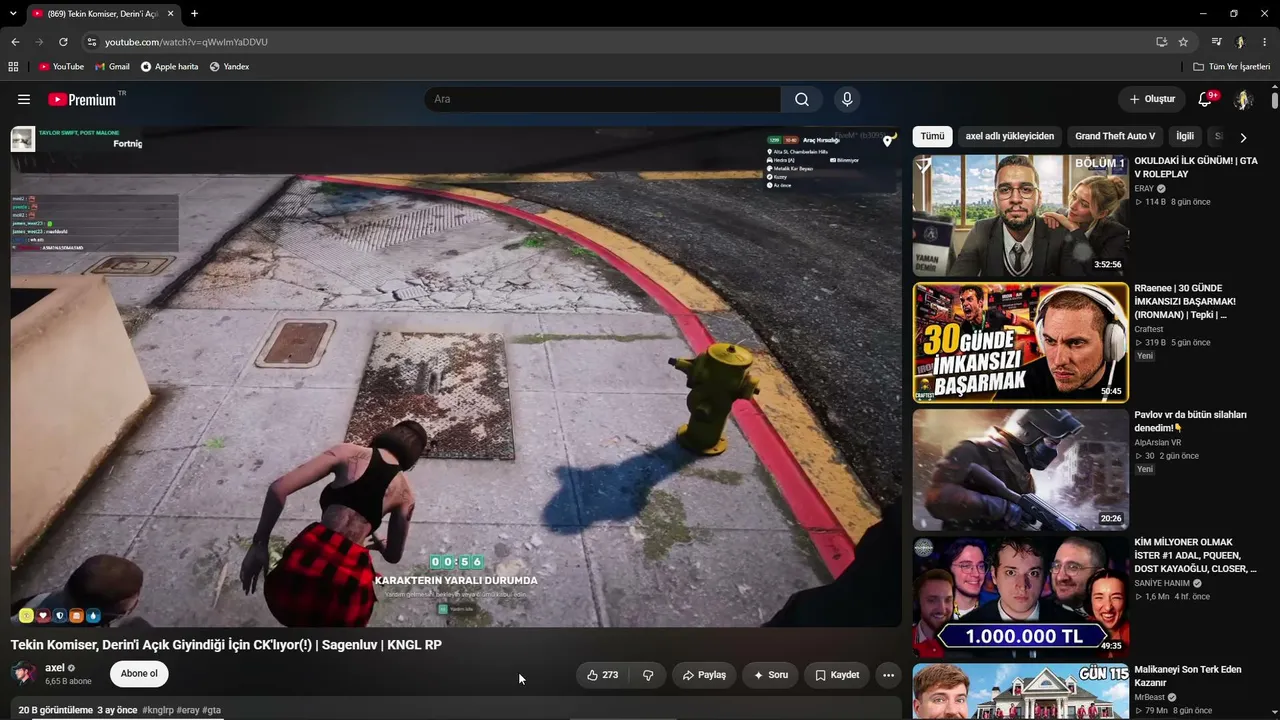Click the #gta hashtag
Screen dimensions: 1280x720
pos(212,710)
